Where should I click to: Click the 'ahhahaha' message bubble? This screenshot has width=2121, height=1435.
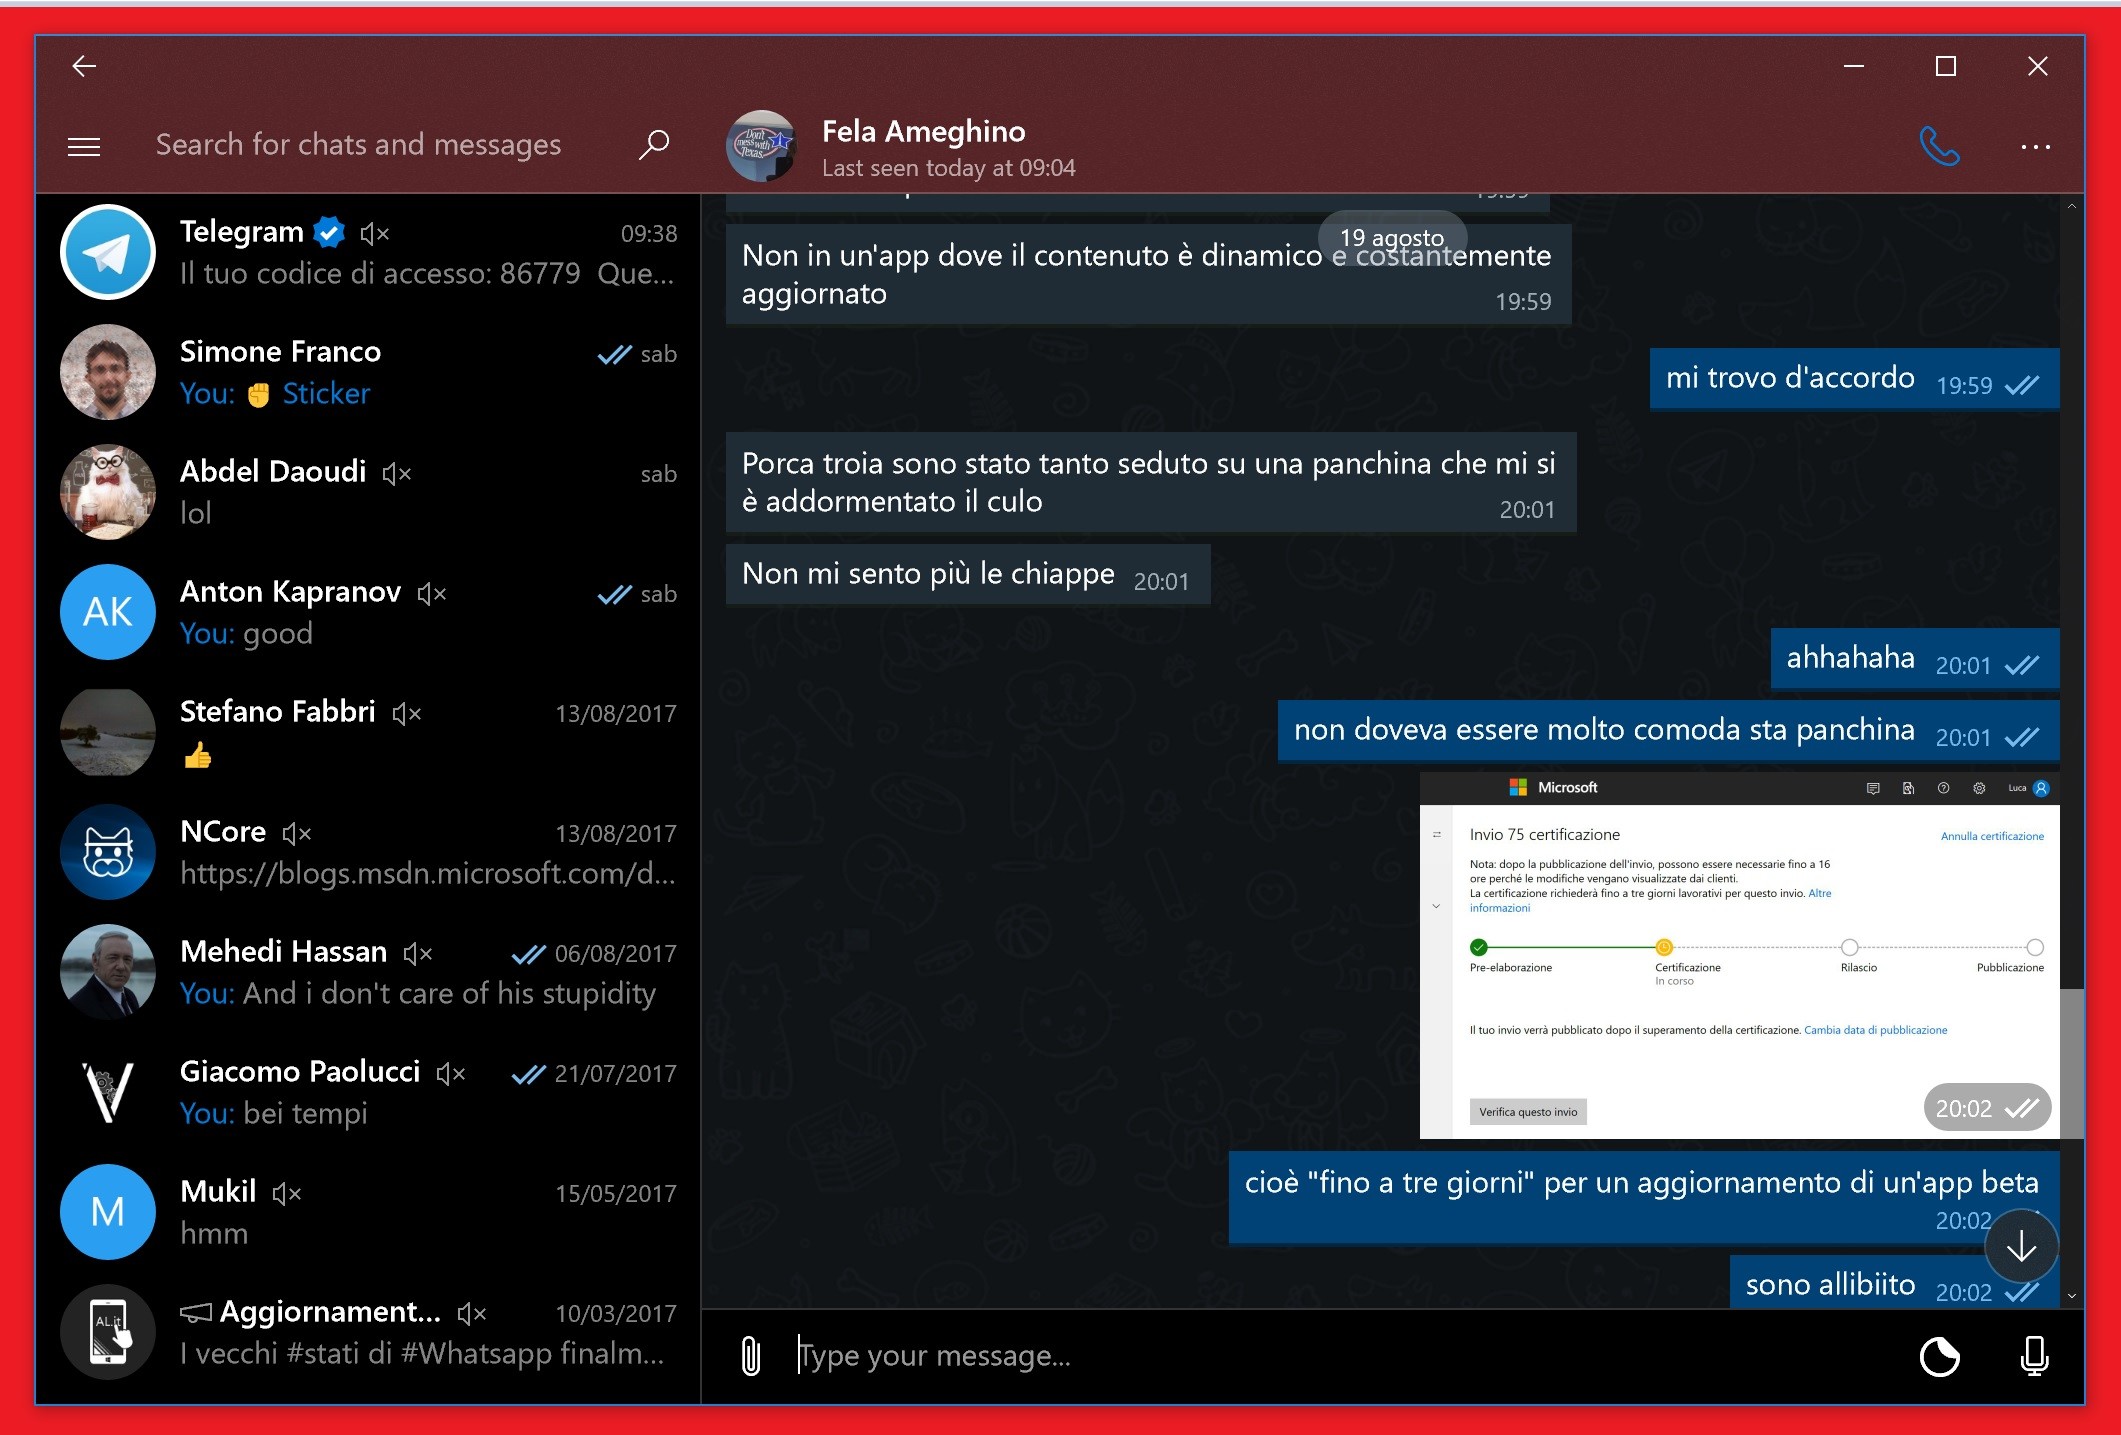click(x=1914, y=659)
